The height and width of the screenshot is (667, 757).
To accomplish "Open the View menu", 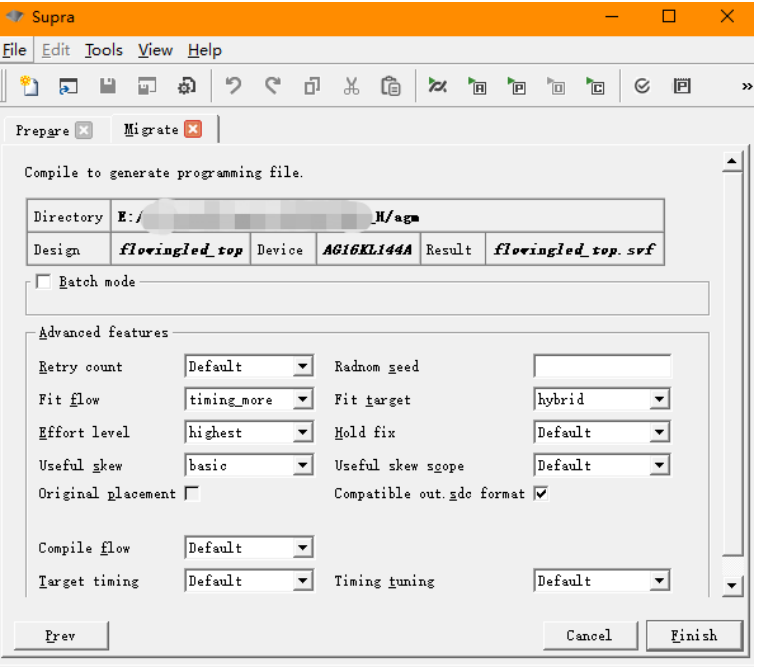I will pos(155,50).
